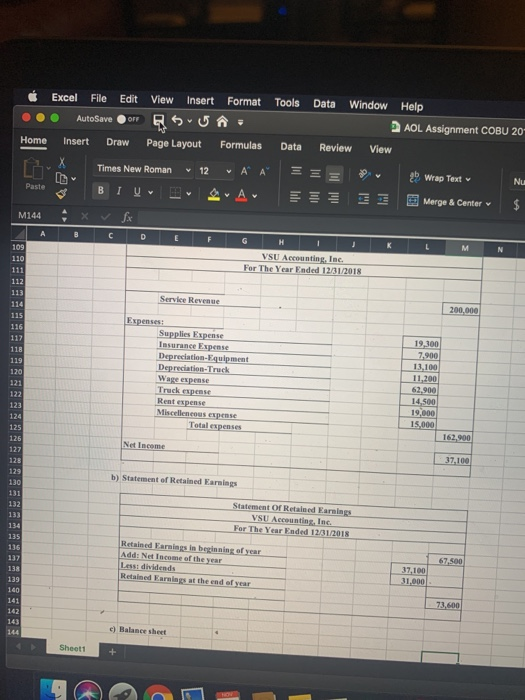Click the Merge & Center button

coord(449,202)
